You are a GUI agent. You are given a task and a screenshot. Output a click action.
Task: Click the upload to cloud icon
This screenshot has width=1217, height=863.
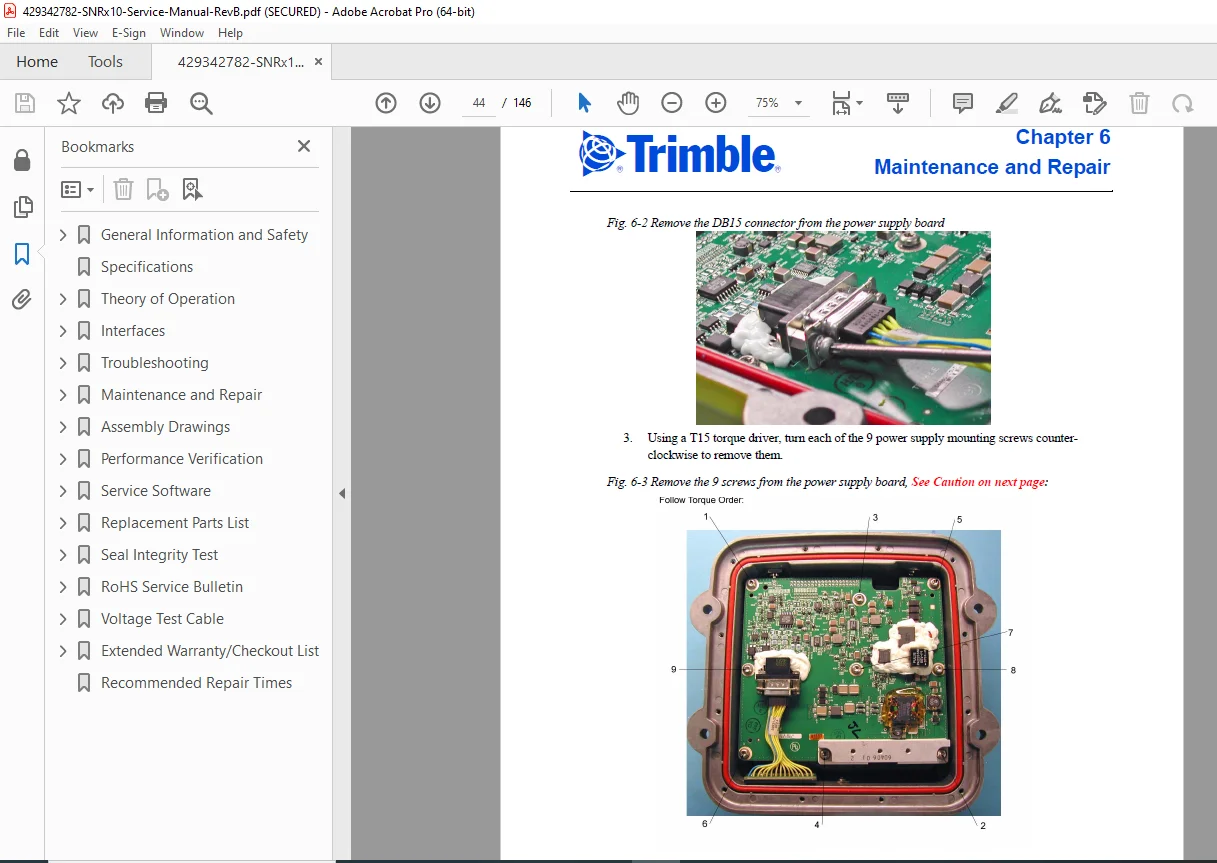(x=113, y=103)
